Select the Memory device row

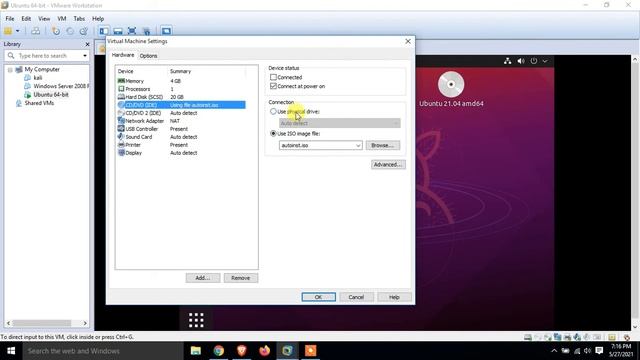point(181,81)
